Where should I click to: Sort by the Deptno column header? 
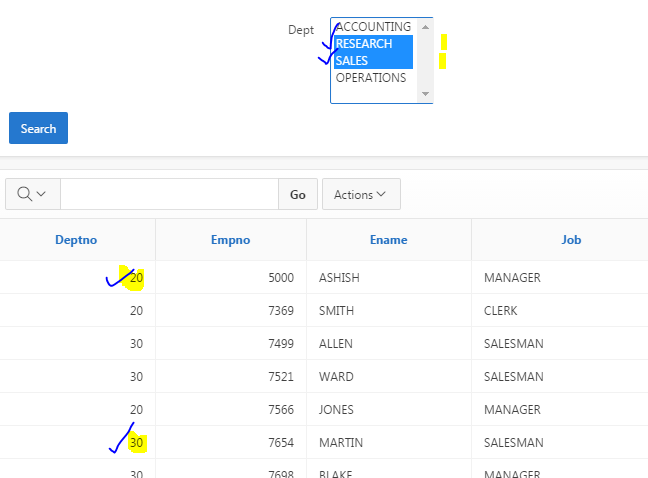pos(76,240)
